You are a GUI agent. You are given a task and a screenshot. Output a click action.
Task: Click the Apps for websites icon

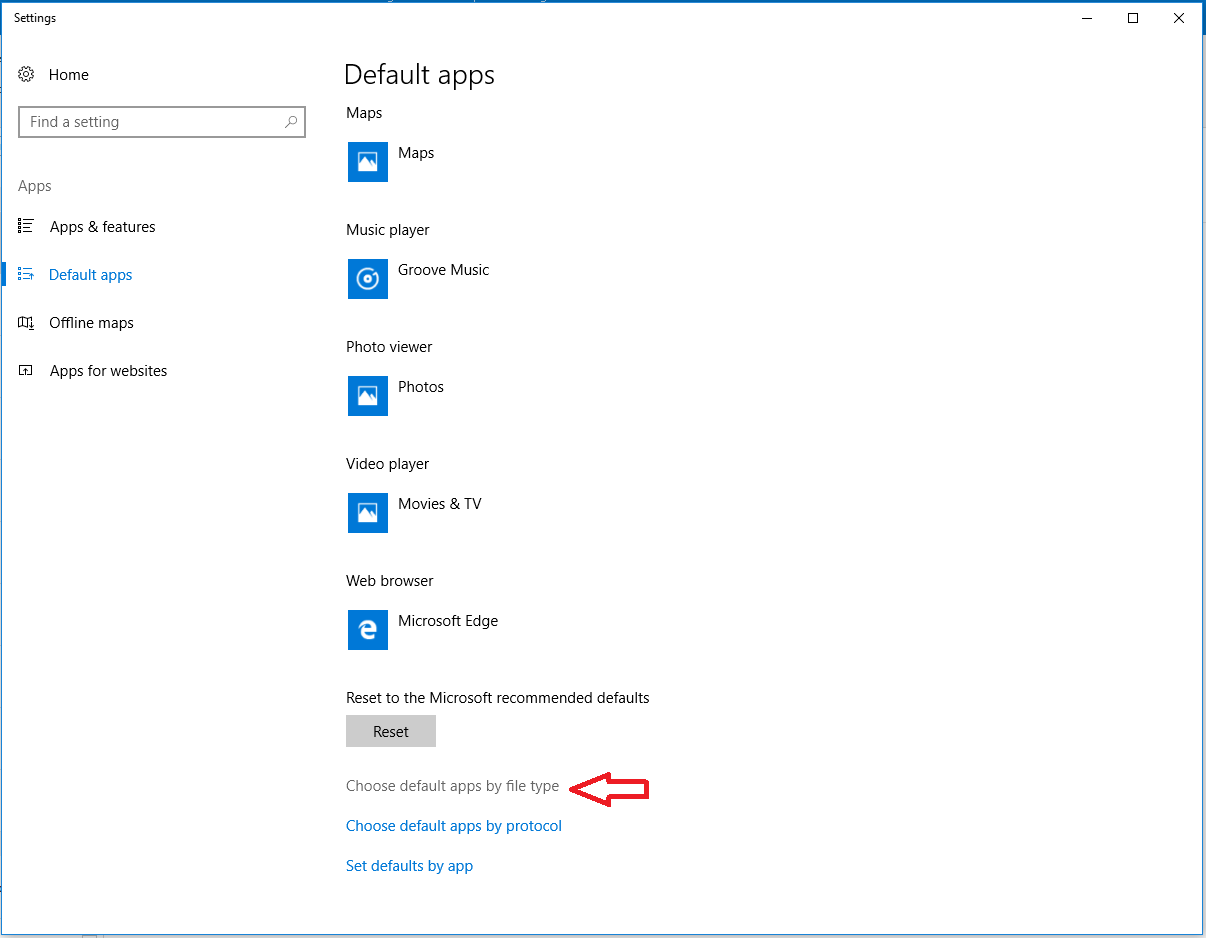(27, 371)
